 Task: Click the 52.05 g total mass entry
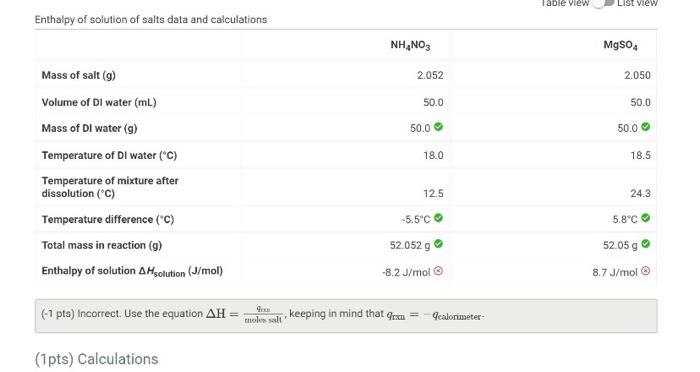click(x=620, y=245)
